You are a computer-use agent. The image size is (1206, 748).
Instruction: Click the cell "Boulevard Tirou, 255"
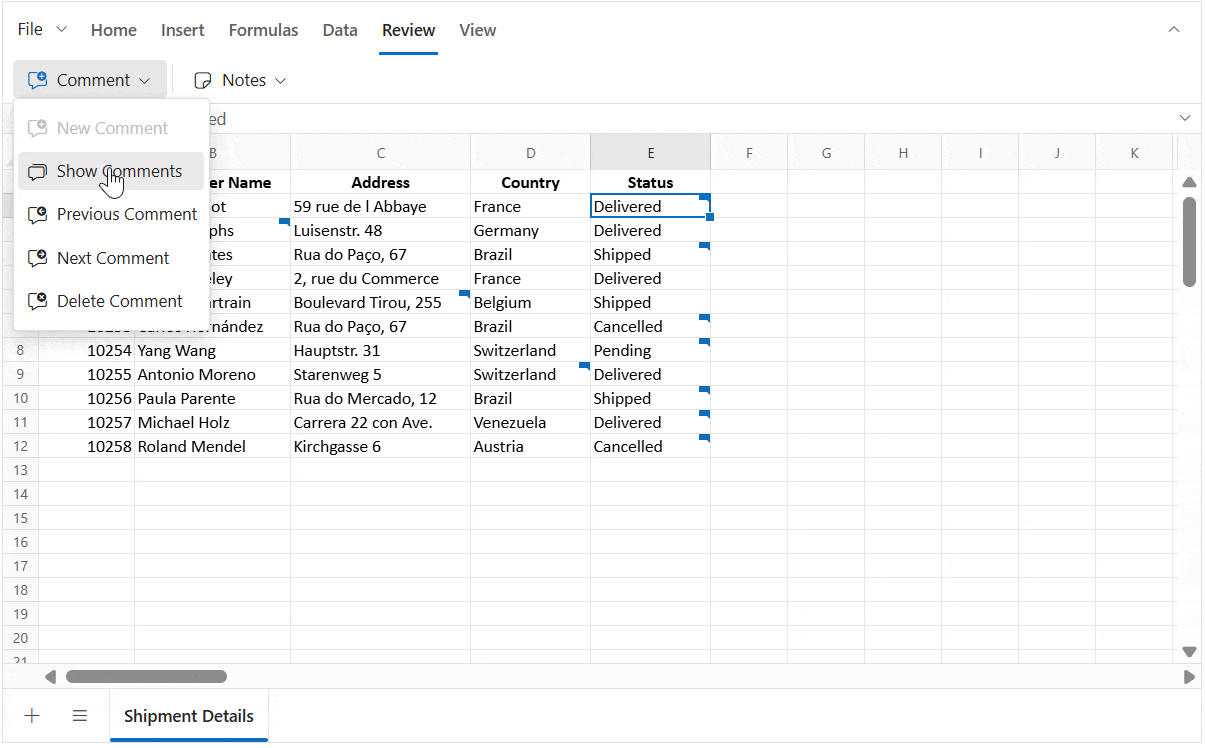click(x=381, y=302)
